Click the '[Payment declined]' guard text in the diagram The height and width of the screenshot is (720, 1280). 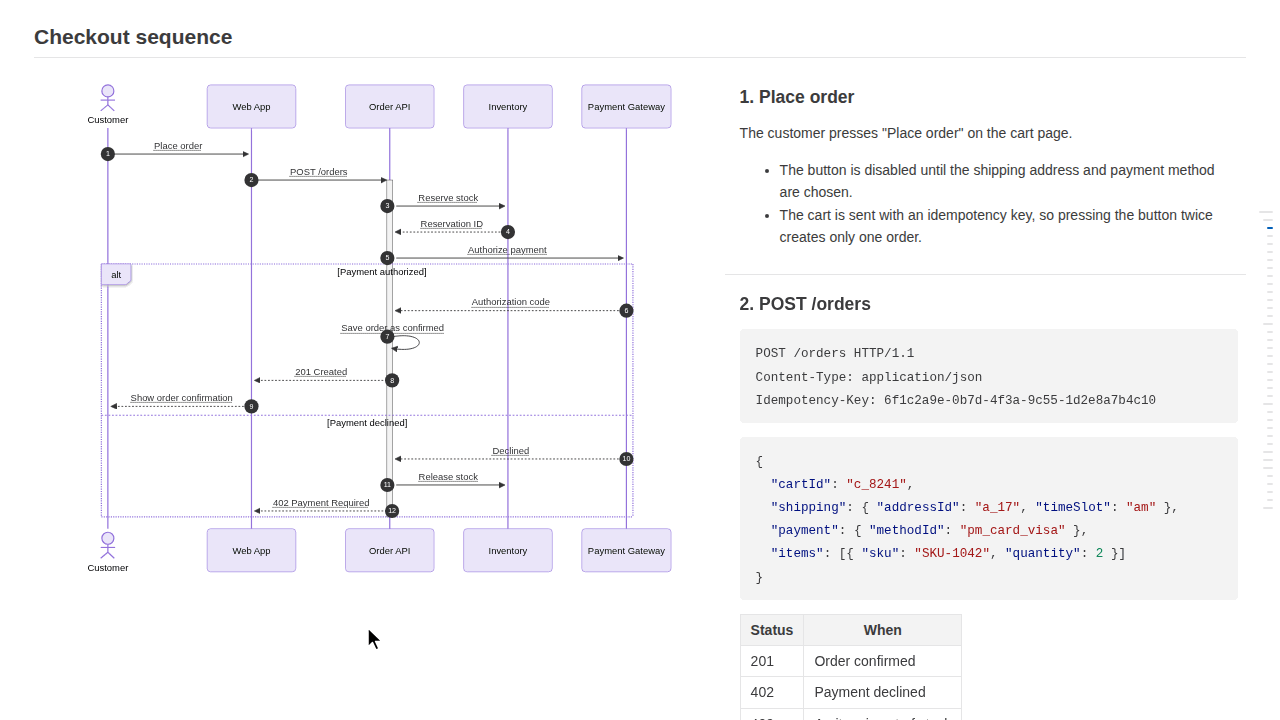click(367, 423)
